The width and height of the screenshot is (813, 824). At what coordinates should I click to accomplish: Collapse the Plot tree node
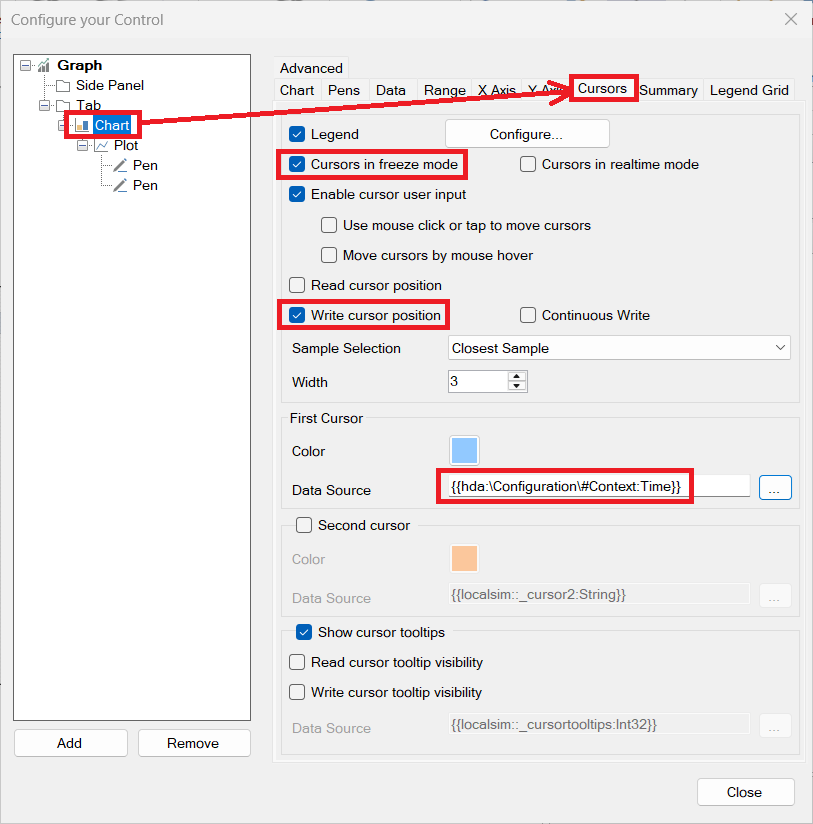(83, 146)
